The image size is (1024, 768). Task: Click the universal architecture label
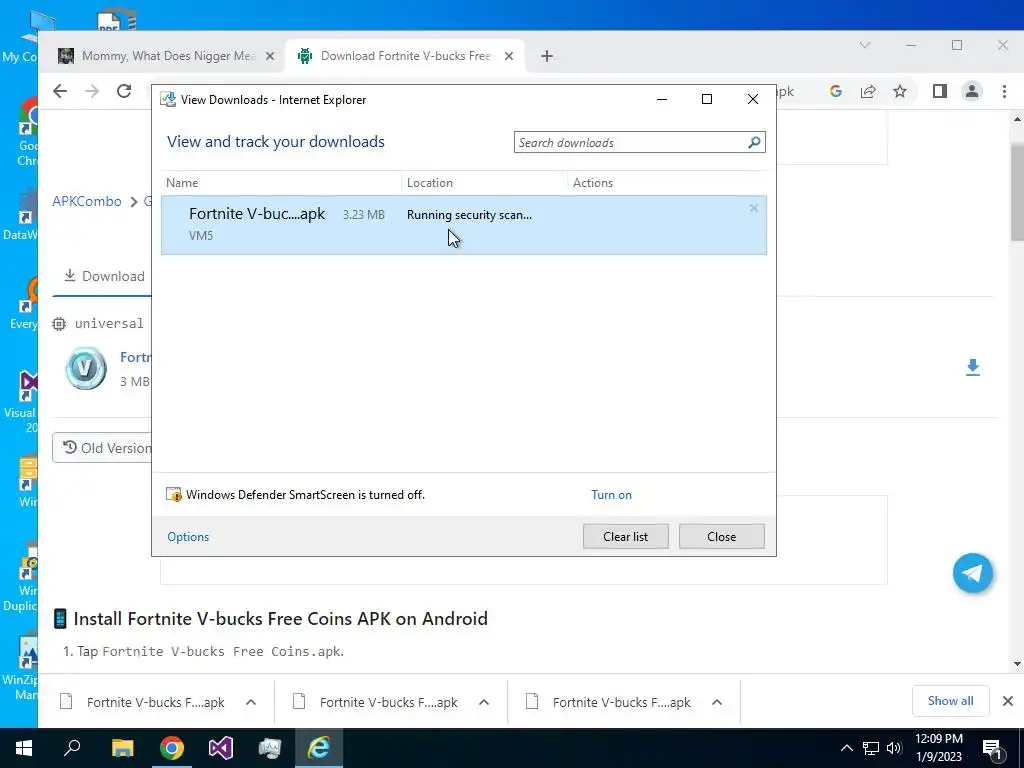(x=109, y=323)
